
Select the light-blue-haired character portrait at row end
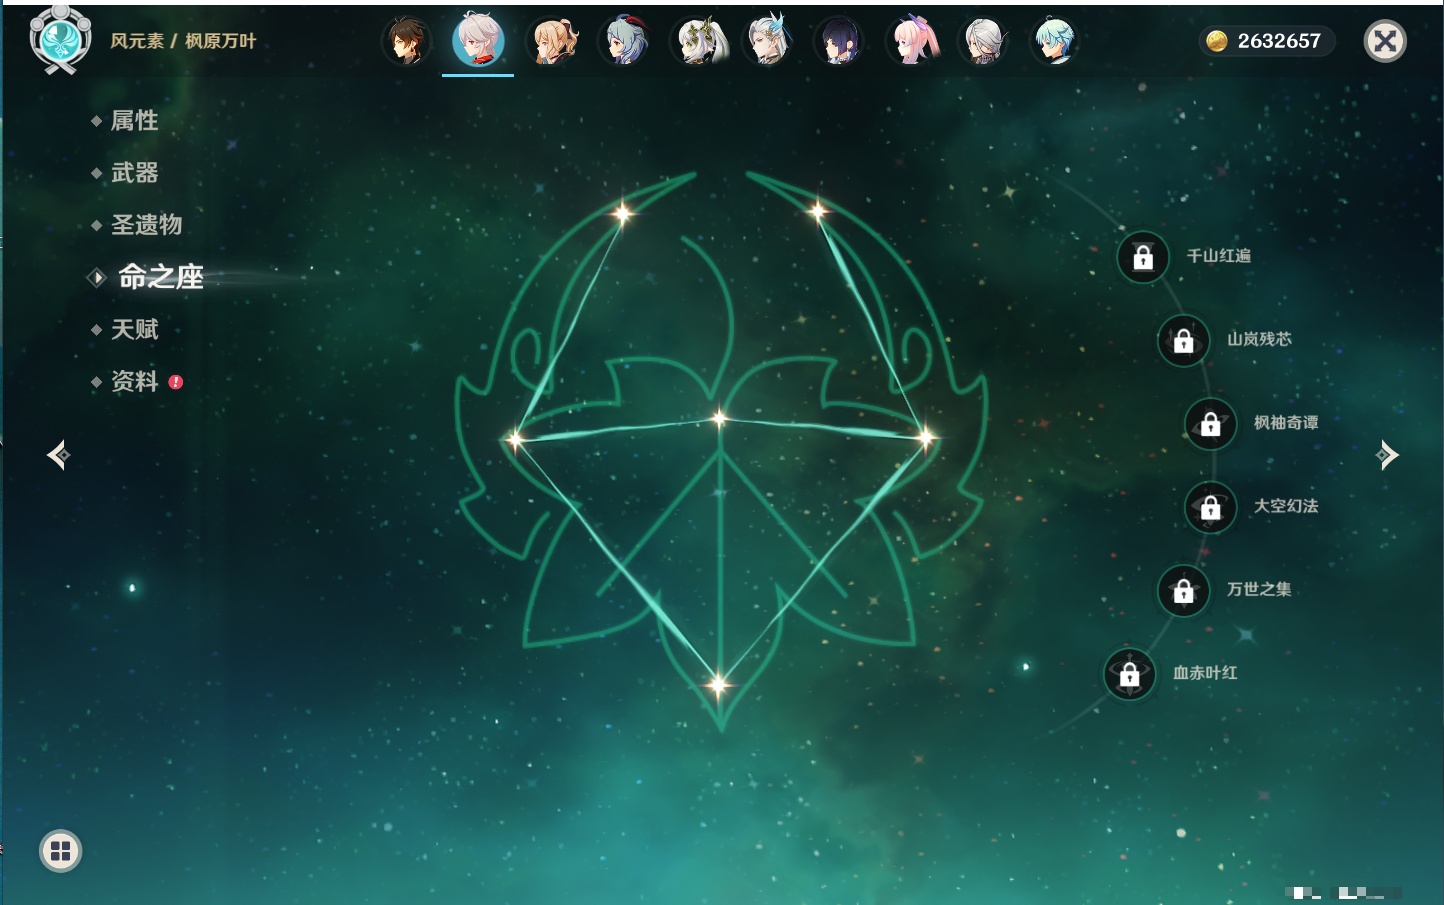click(x=1056, y=42)
